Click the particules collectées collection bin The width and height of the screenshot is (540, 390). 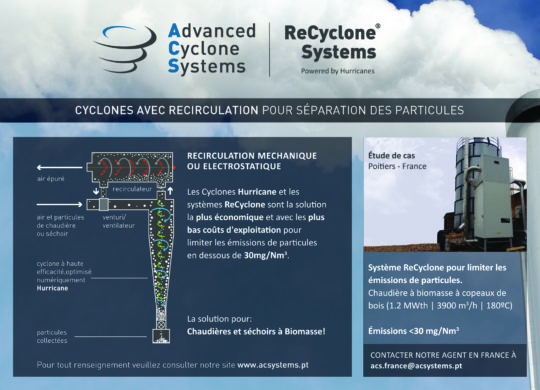tap(161, 336)
